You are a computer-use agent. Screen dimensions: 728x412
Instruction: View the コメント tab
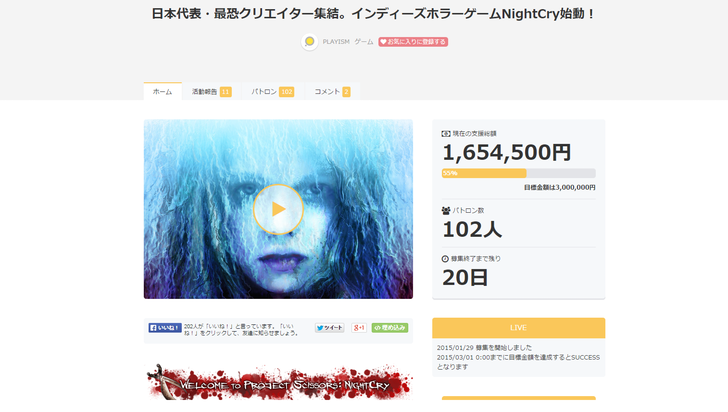[332, 92]
